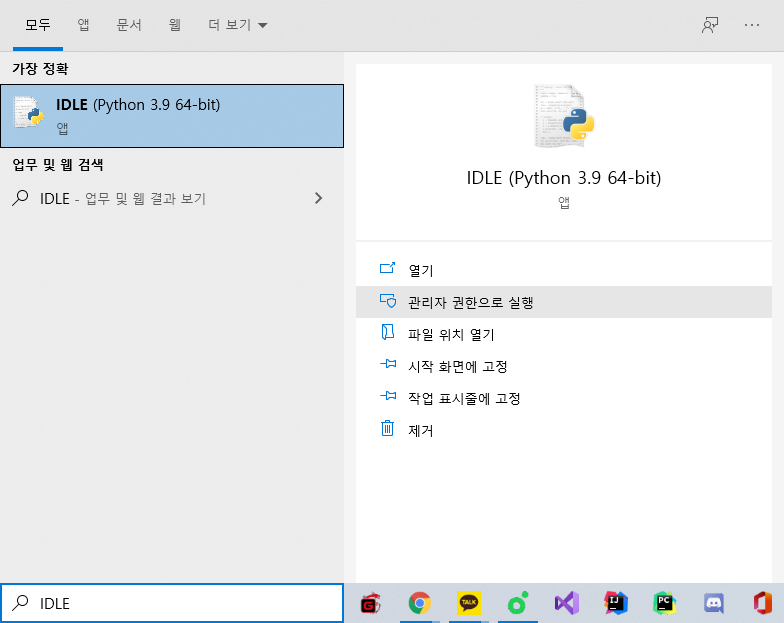Open the three-dot options menu
Screen dimensions: 784x623
(752, 25)
